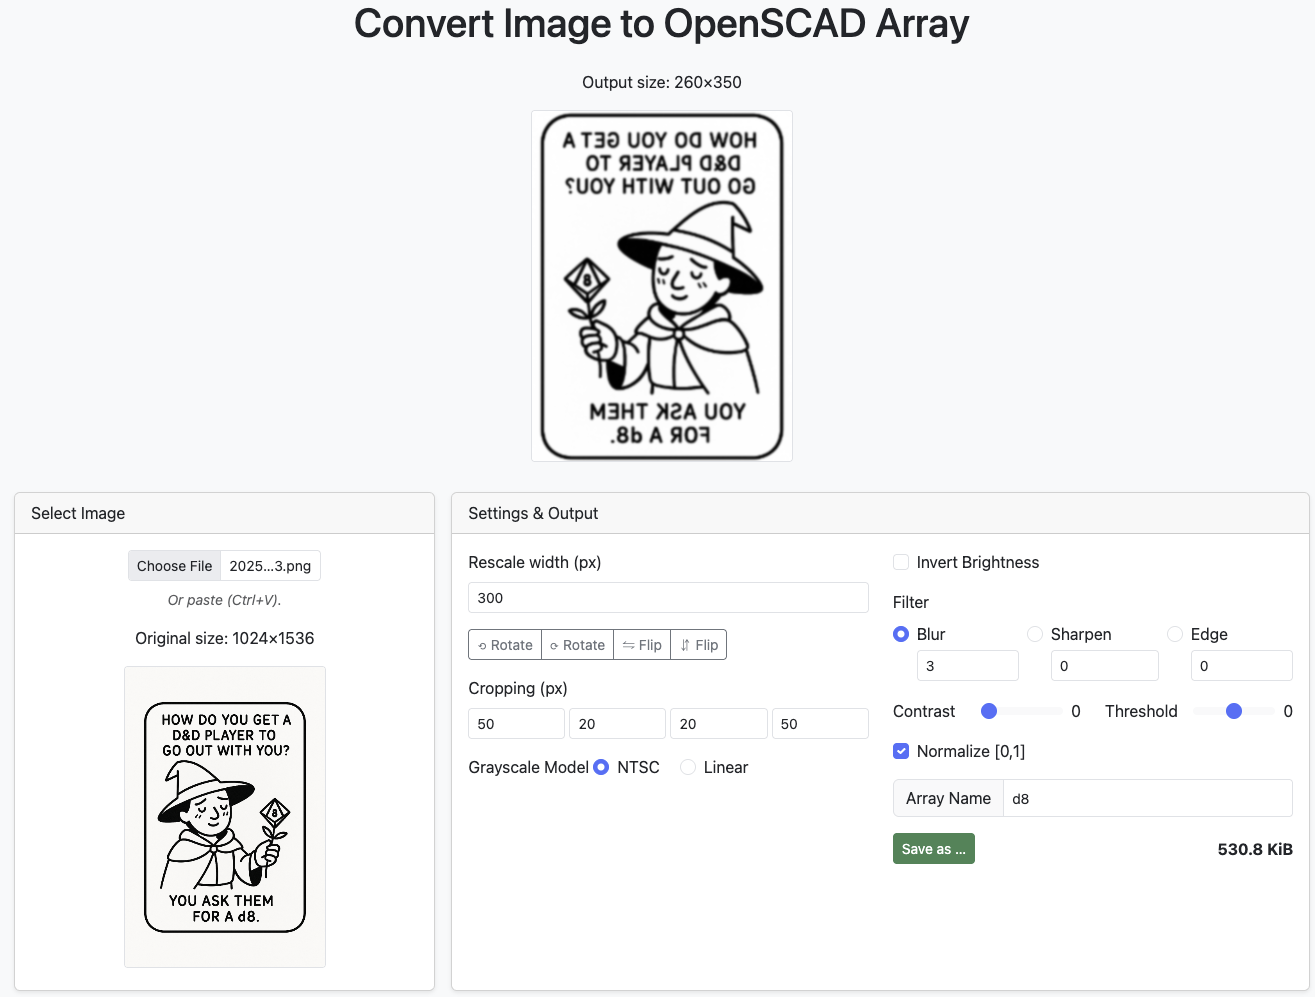Click the green Save as button
This screenshot has height=997, width=1315.
click(x=933, y=849)
